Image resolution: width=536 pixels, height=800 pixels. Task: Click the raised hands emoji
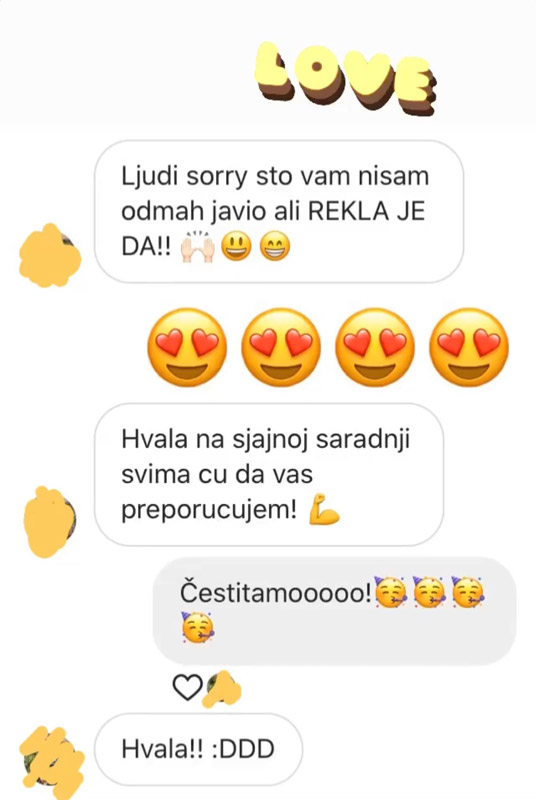[197, 246]
